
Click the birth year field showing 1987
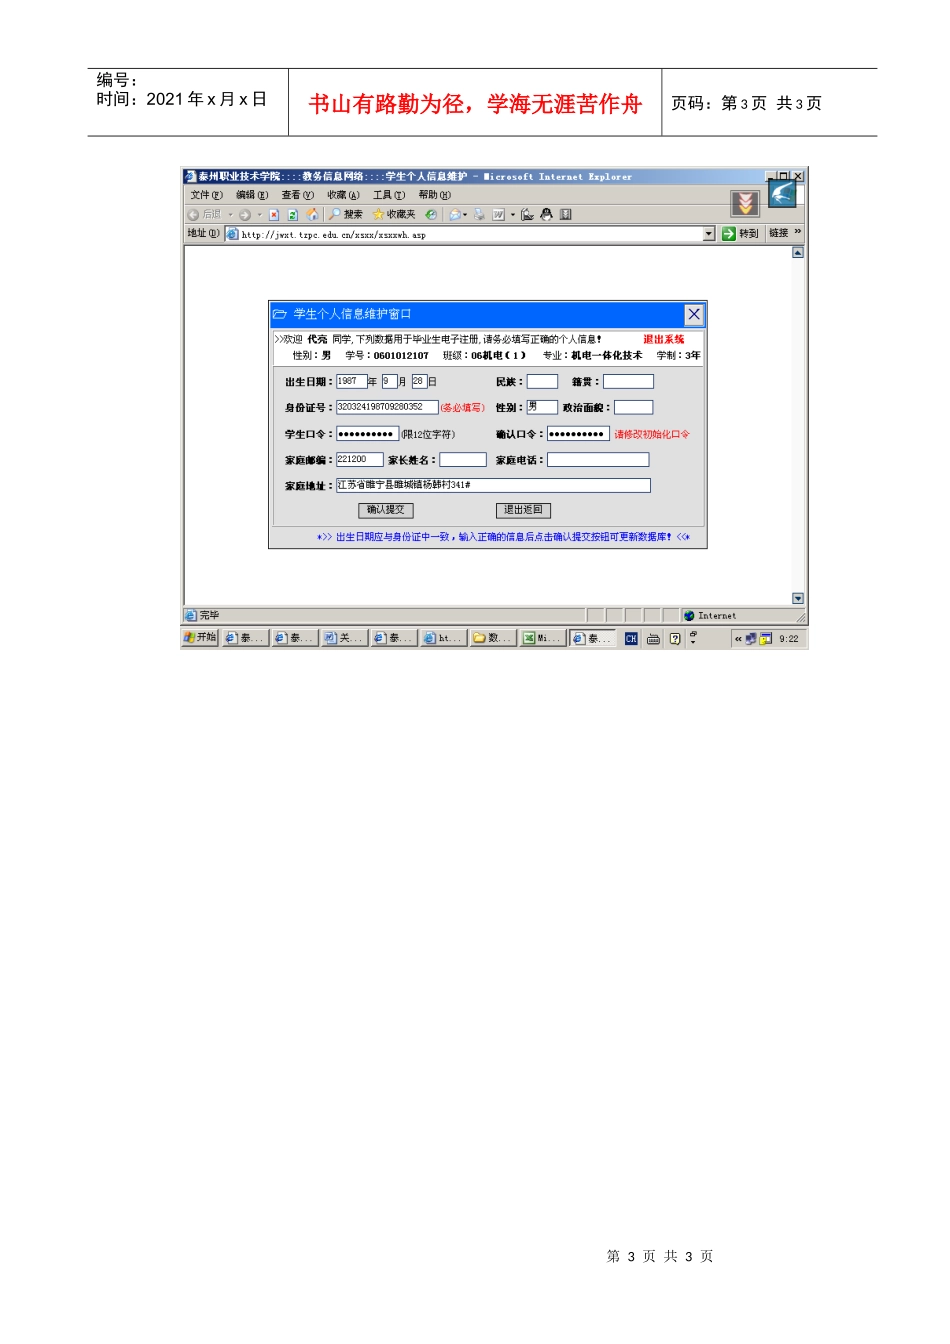pos(351,381)
